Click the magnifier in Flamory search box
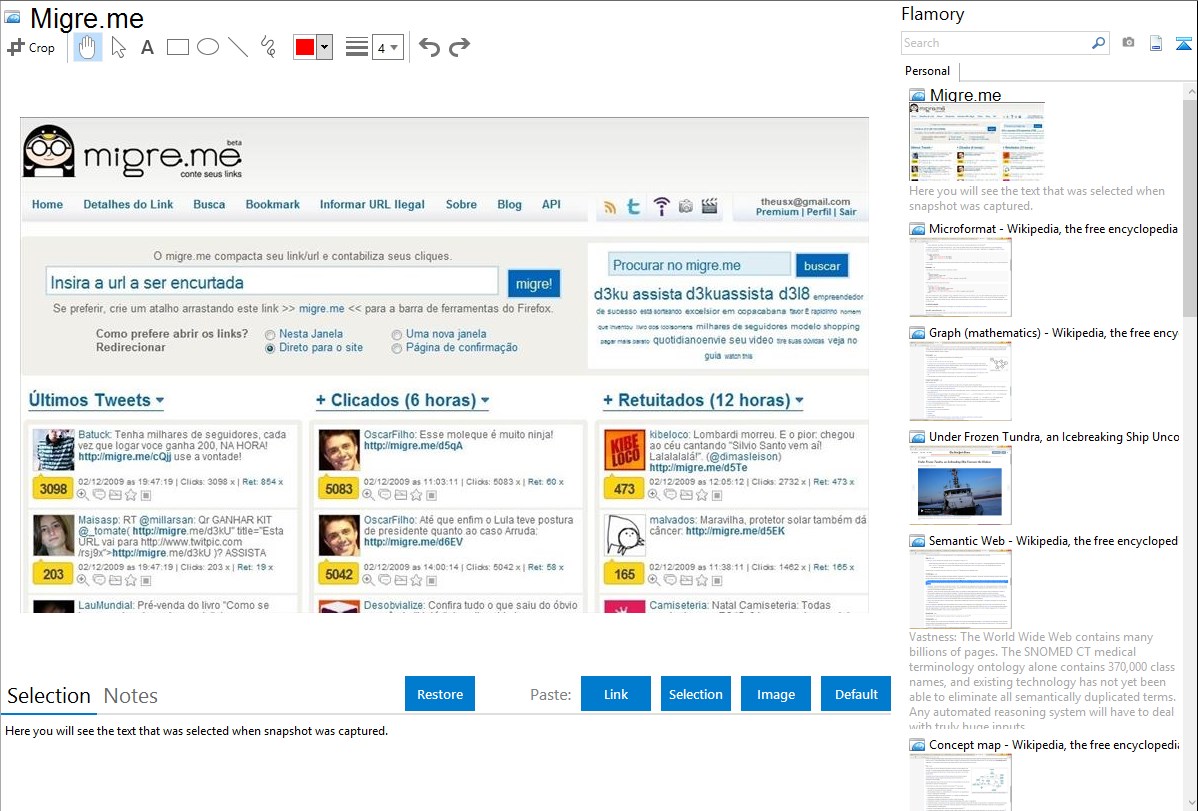The image size is (1198, 811). tap(1099, 43)
